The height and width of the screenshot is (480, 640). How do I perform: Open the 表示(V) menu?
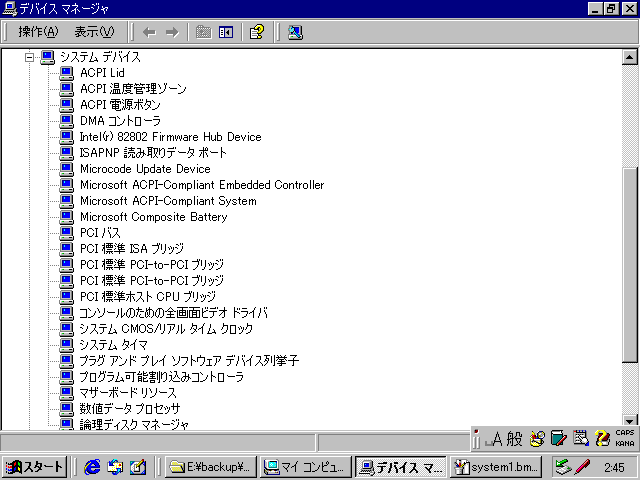(94, 31)
